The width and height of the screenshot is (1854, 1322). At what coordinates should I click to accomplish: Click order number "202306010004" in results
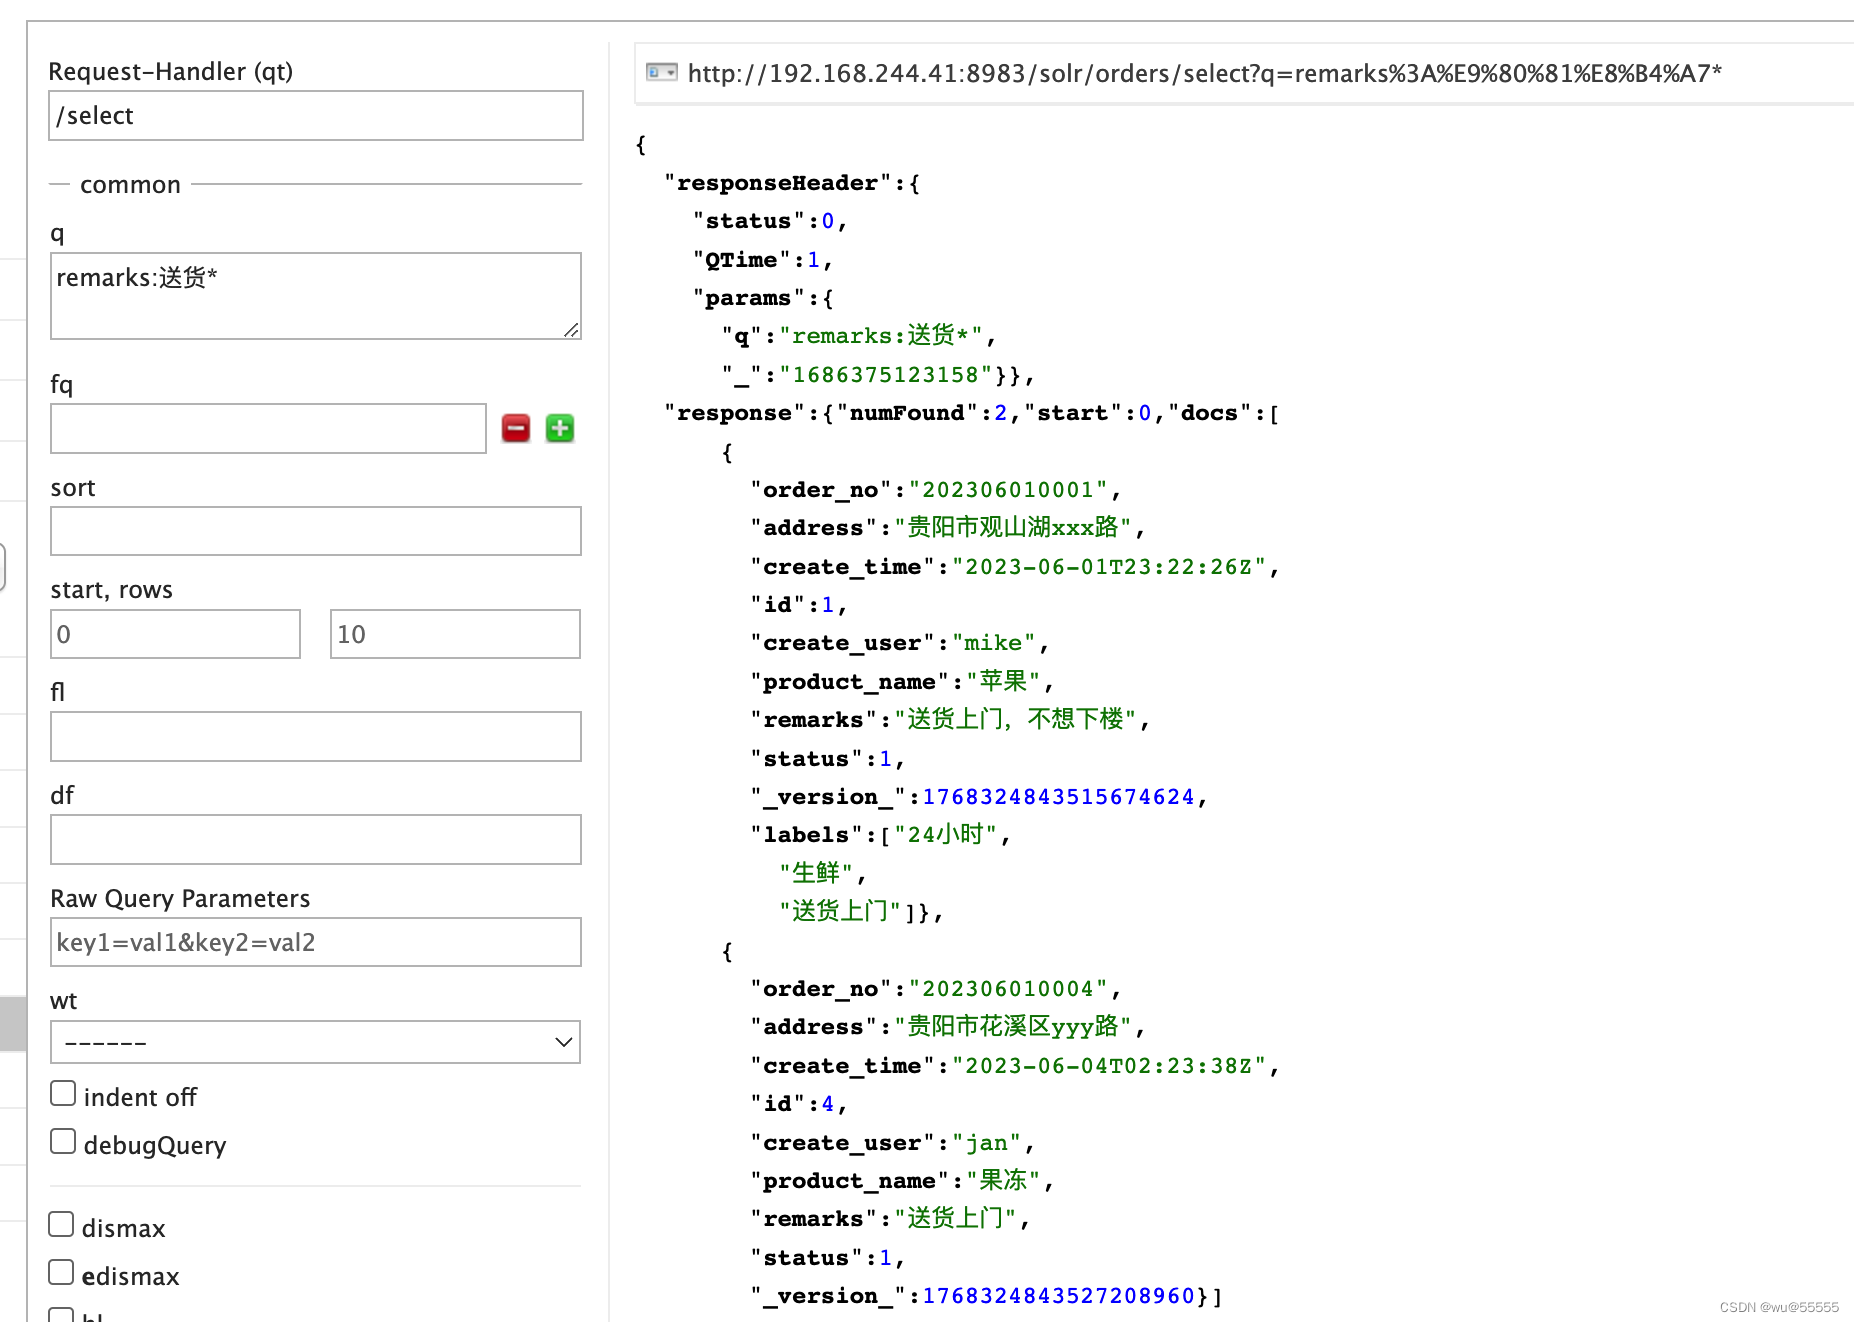[x=1008, y=989]
